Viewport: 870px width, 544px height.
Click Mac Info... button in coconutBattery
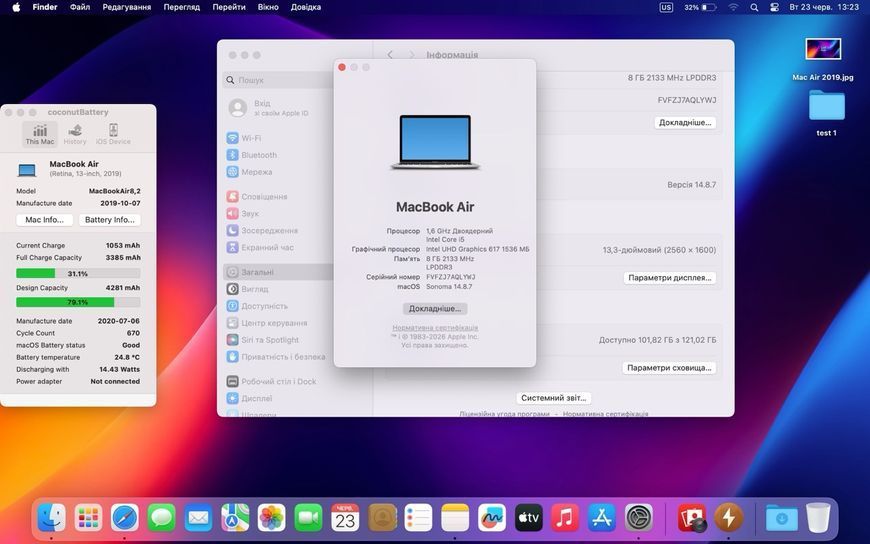(x=44, y=220)
